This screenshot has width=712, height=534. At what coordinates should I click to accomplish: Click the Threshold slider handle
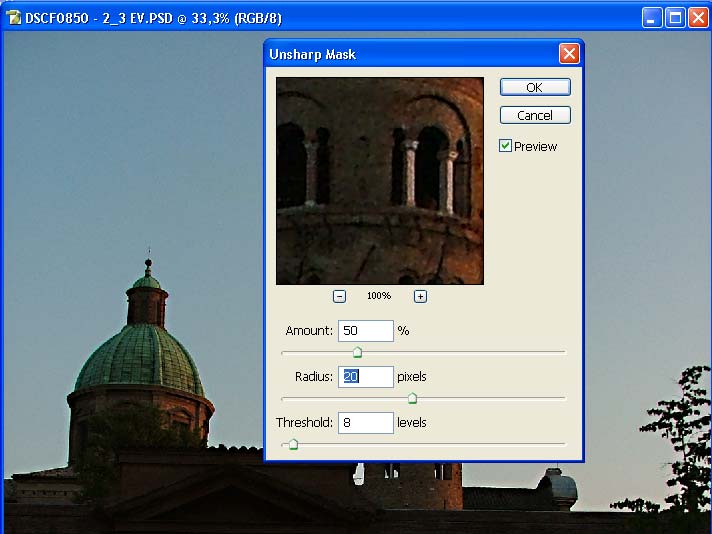tap(293, 444)
